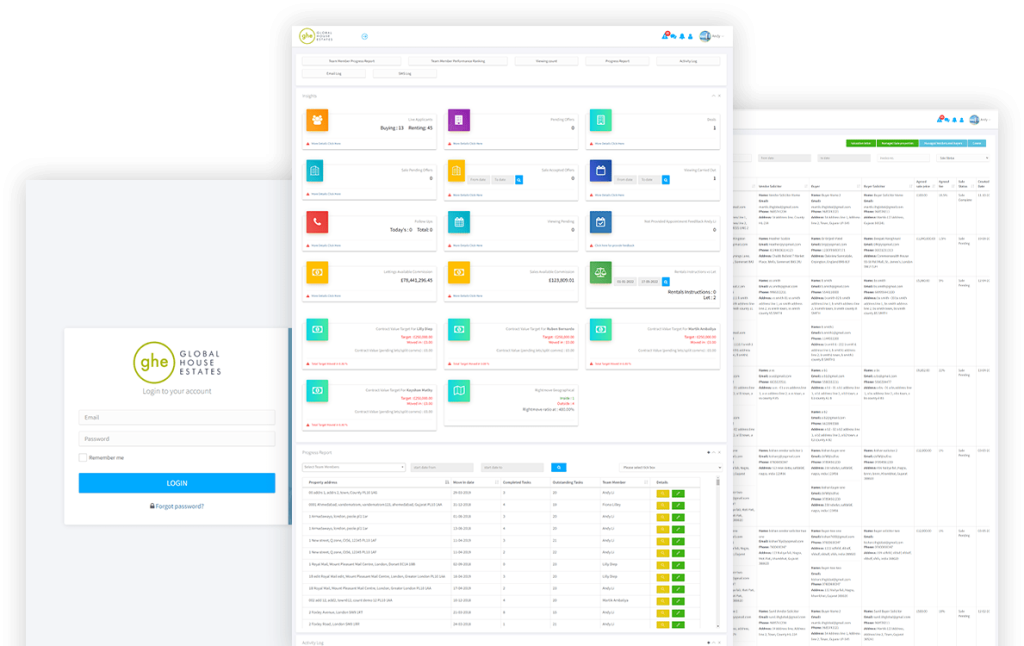Click the Live Applicants orange people icon

pyautogui.click(x=317, y=121)
